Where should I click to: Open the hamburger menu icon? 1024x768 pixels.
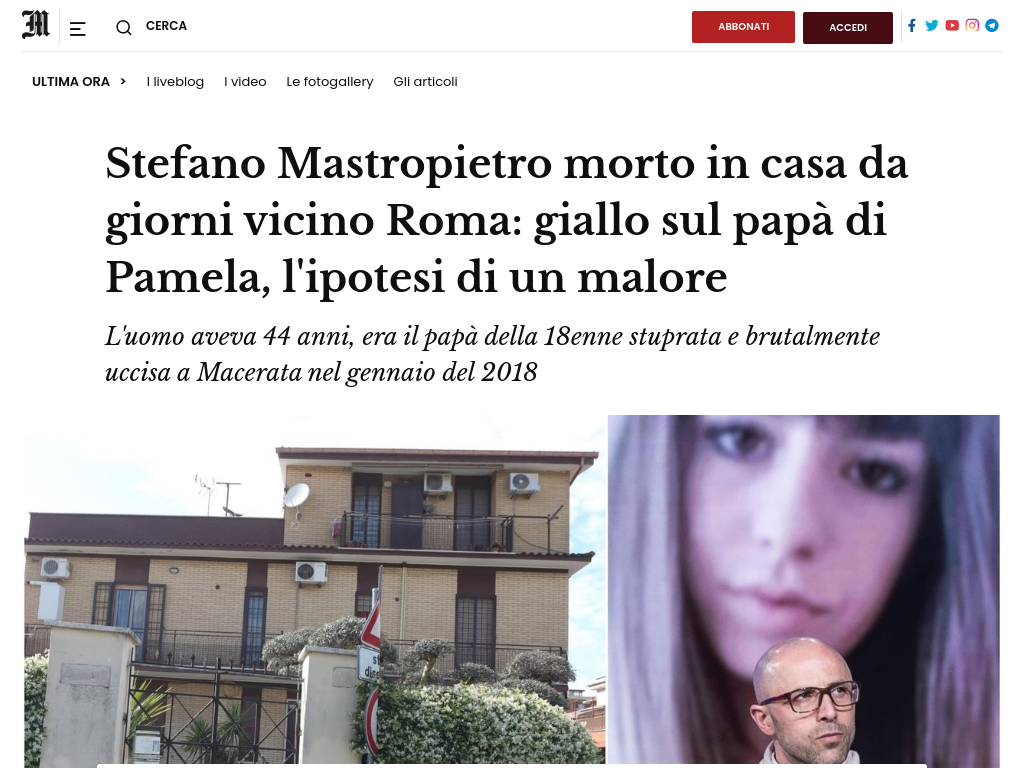(x=78, y=29)
